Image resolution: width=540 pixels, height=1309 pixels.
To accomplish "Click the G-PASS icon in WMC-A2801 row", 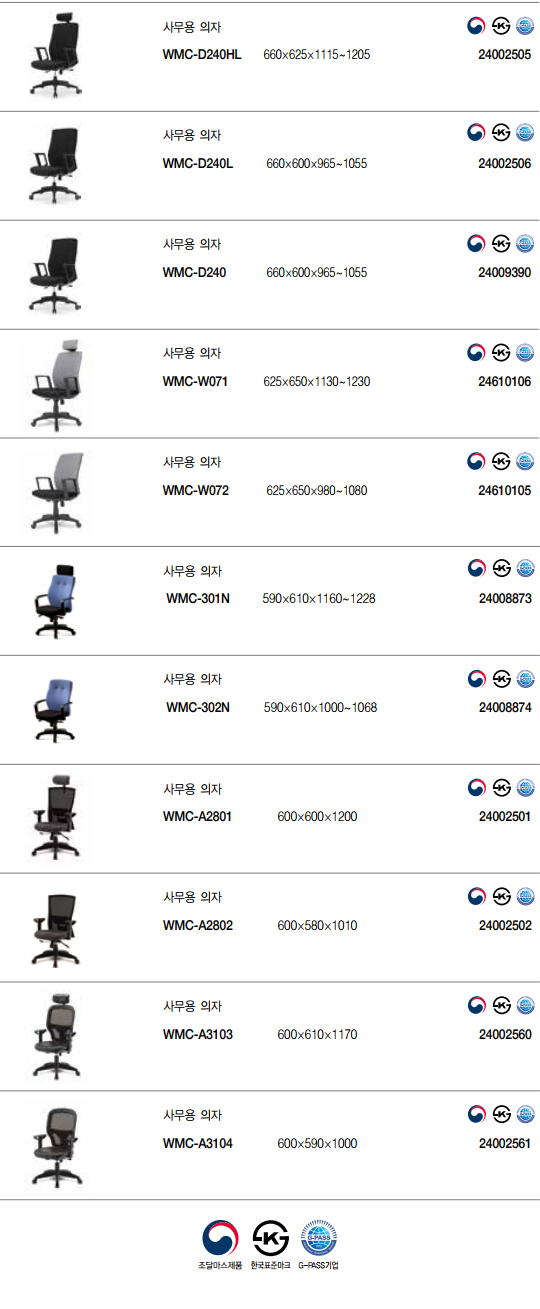I will click(x=525, y=788).
